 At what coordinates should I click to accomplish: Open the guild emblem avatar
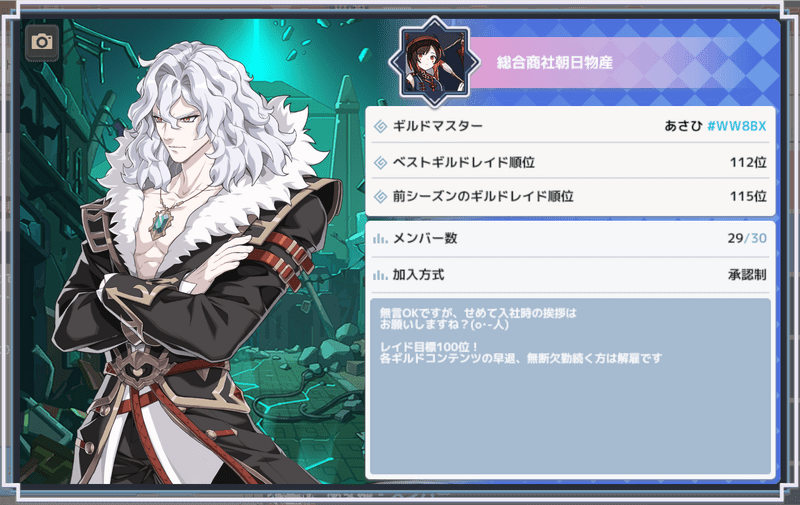pos(434,62)
